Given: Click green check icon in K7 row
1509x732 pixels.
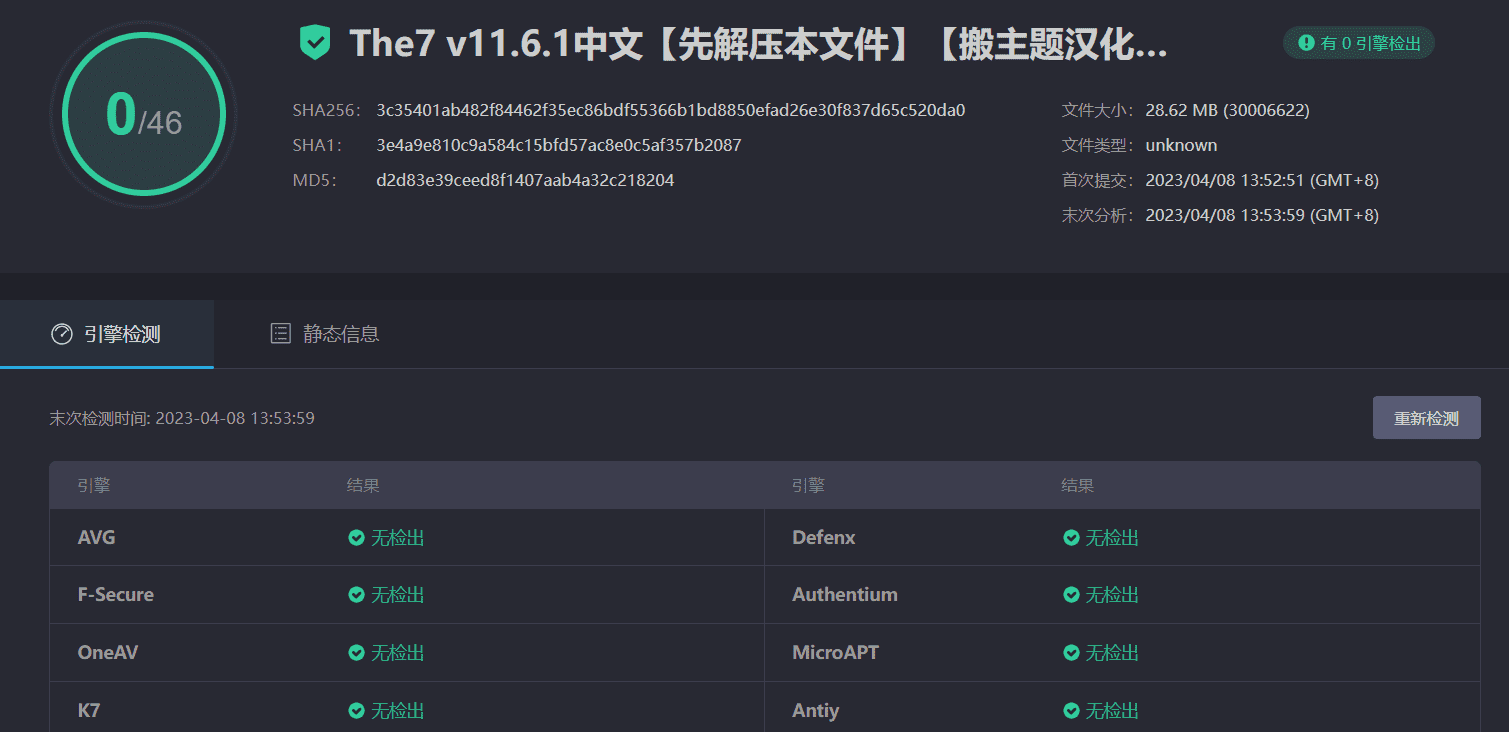Looking at the screenshot, I should 356,711.
